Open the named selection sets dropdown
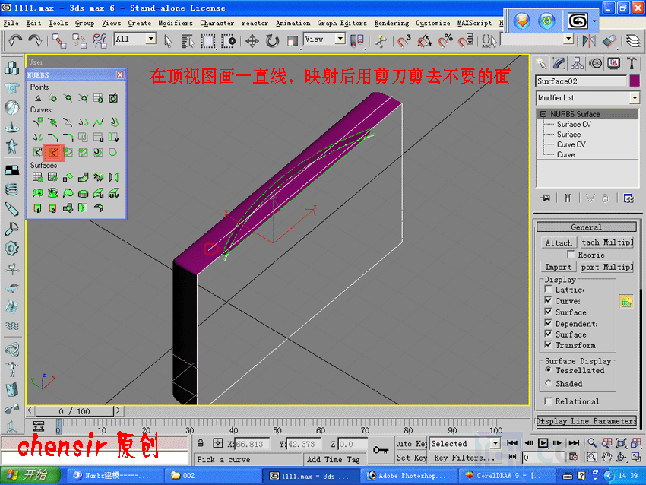646x485 pixels. click(569, 39)
